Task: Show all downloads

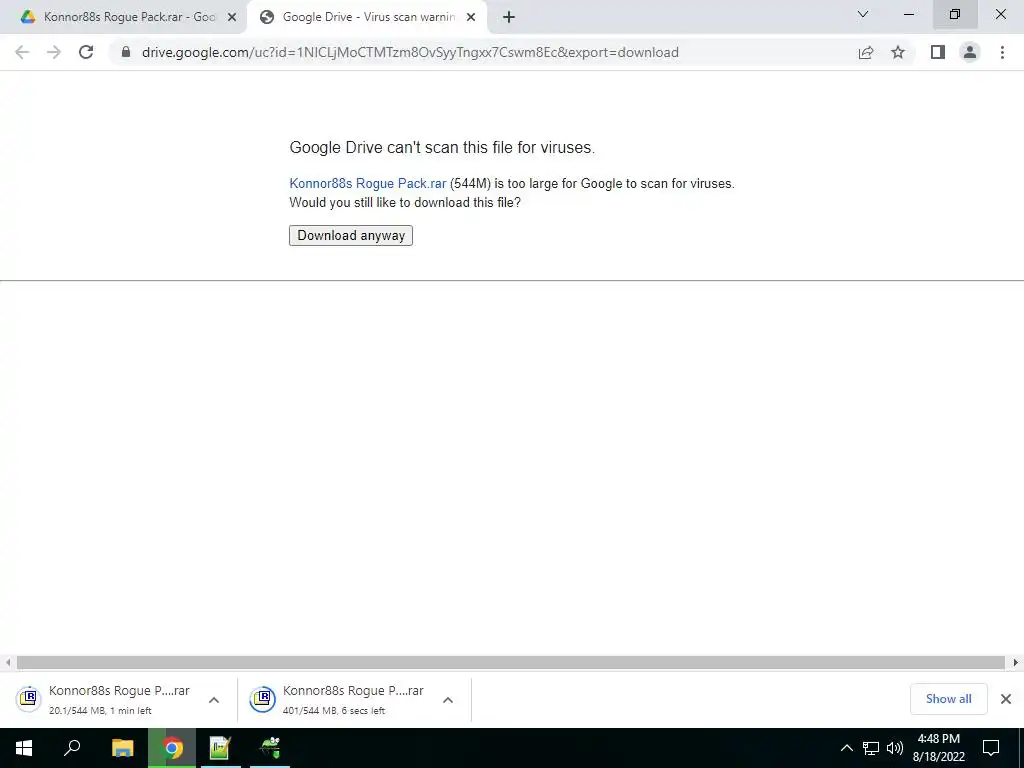Action: click(948, 699)
